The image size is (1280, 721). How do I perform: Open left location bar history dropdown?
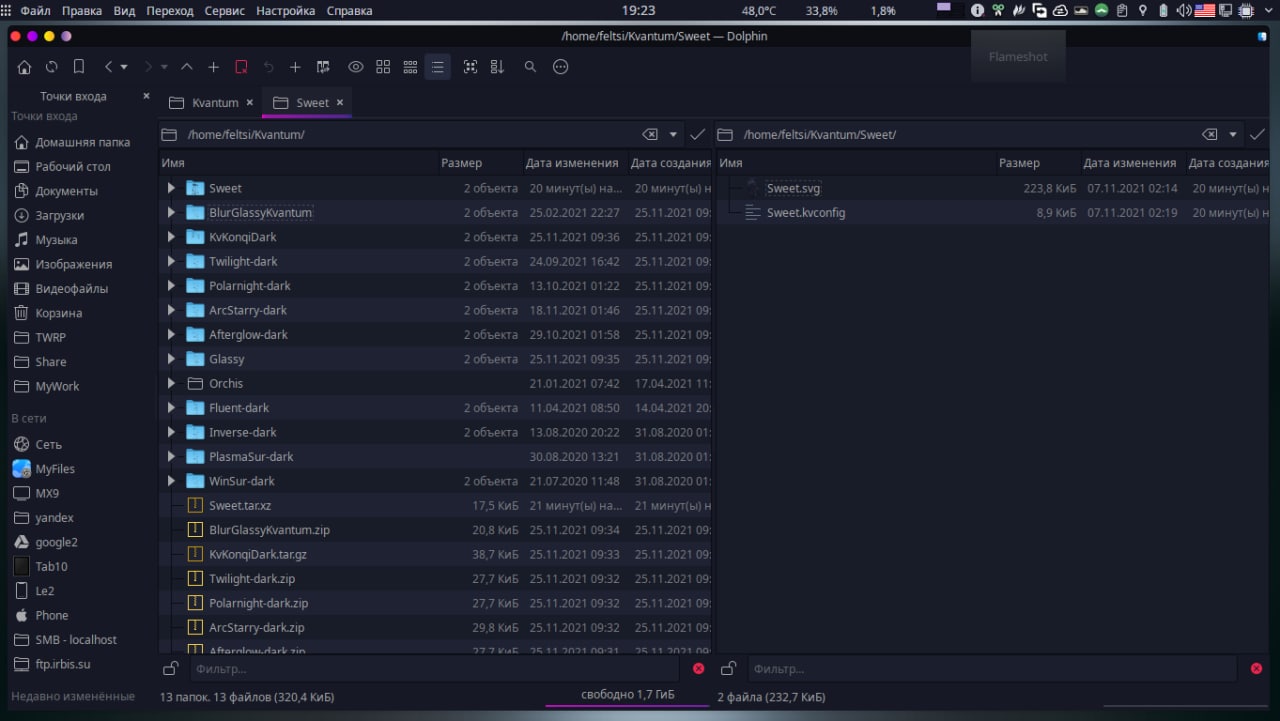click(673, 134)
